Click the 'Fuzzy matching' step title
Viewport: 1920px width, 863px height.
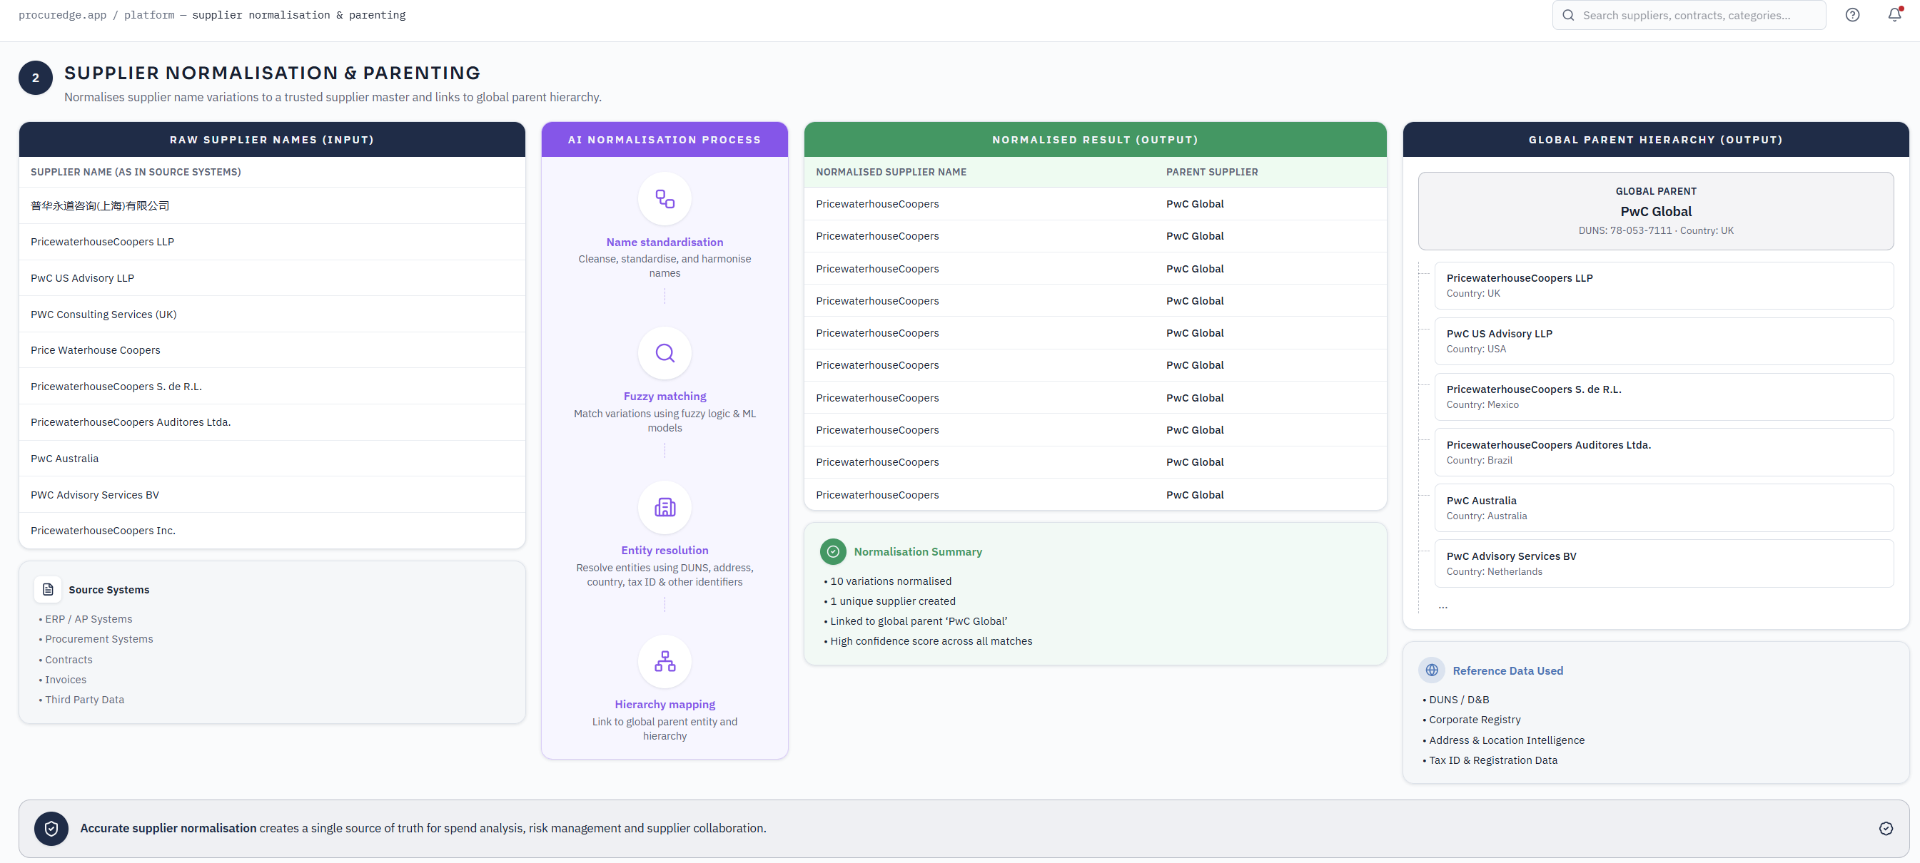pyautogui.click(x=664, y=396)
